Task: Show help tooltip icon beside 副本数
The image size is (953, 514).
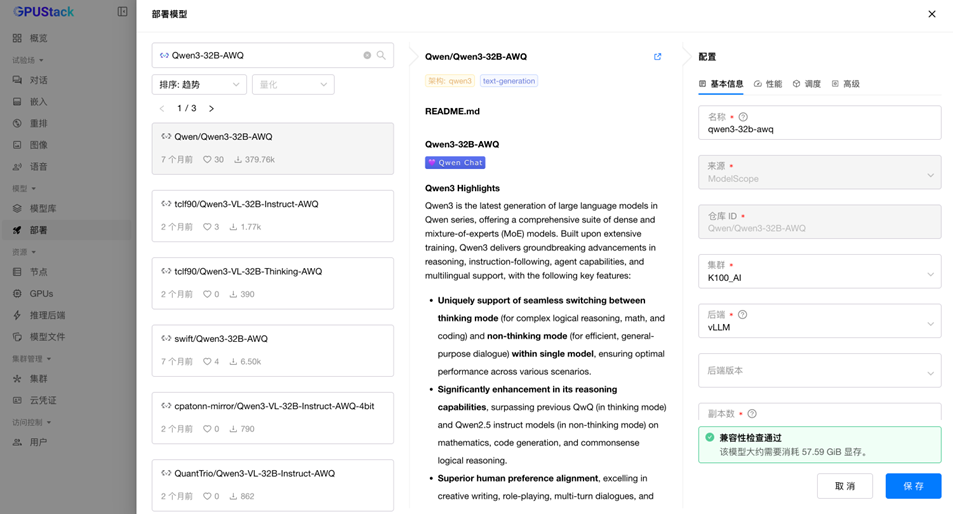Action: coord(752,414)
